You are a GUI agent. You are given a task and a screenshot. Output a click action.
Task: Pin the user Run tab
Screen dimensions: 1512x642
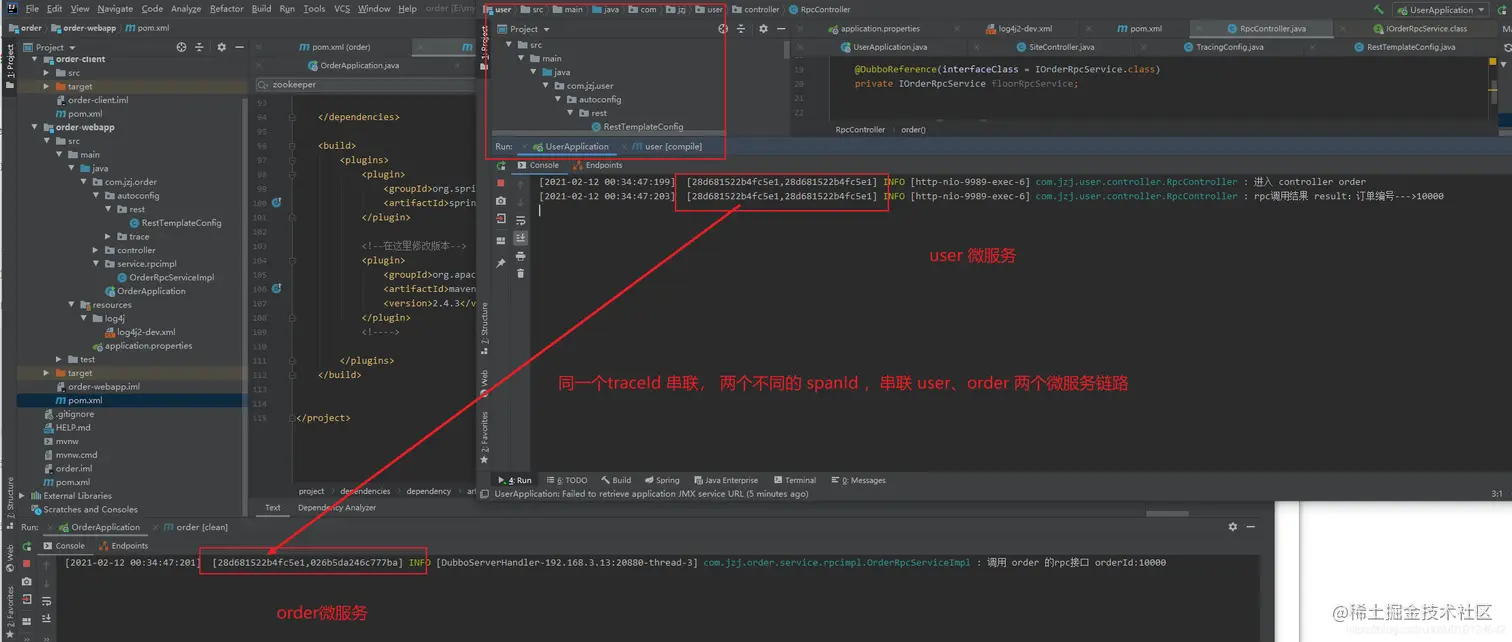point(501,263)
